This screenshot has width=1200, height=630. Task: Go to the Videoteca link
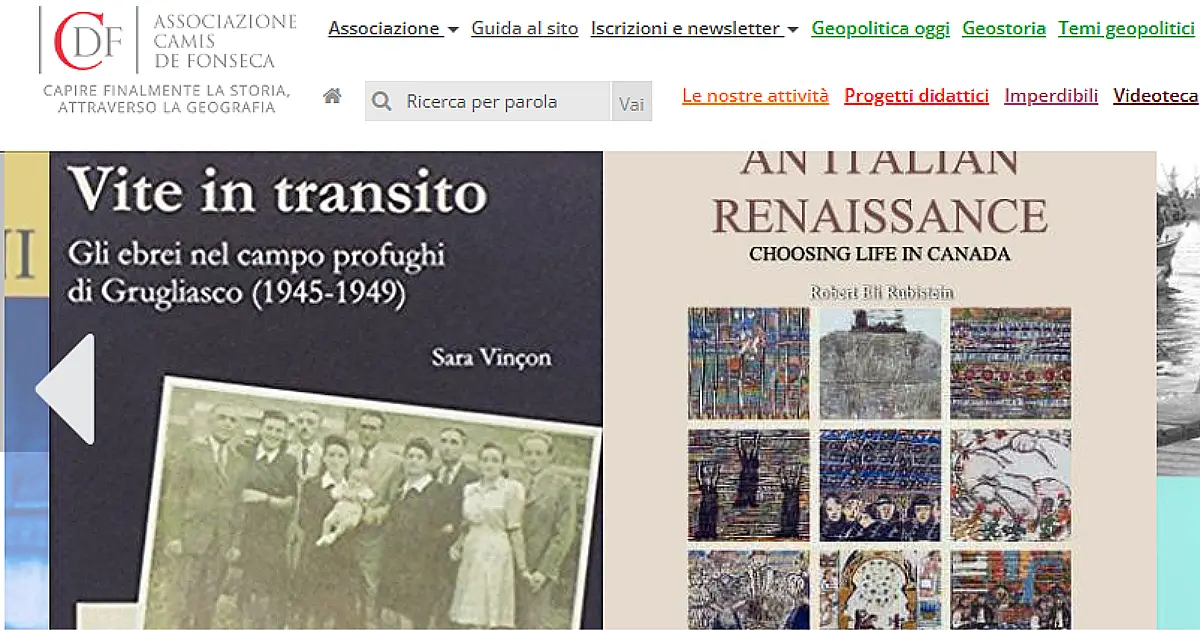(1155, 96)
